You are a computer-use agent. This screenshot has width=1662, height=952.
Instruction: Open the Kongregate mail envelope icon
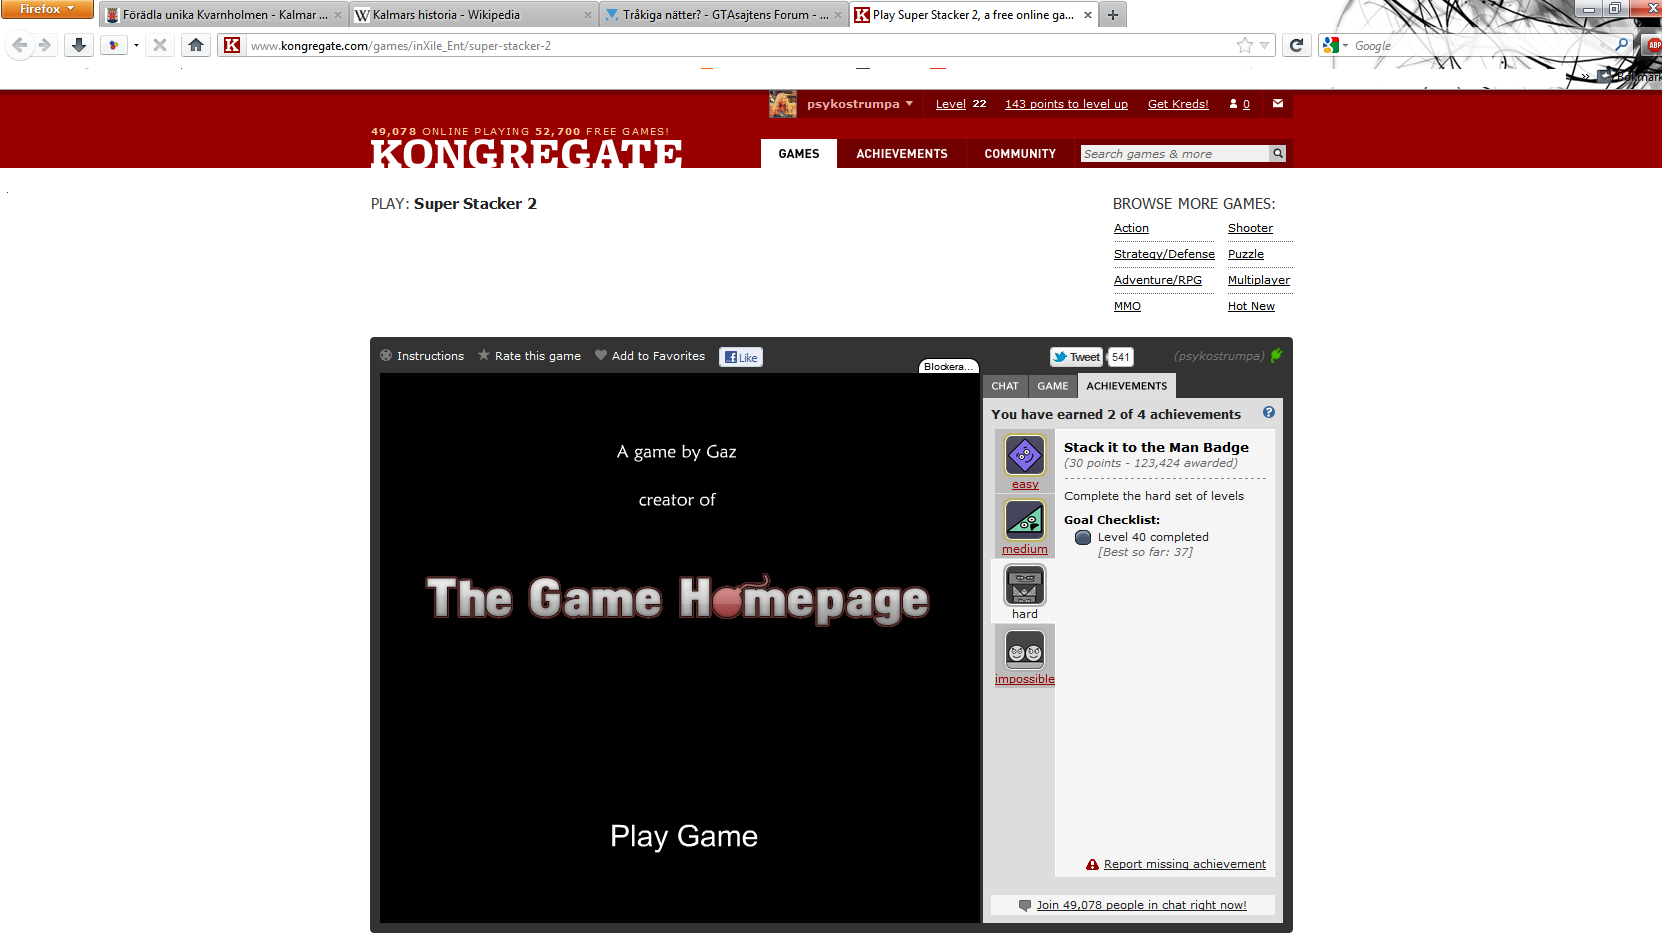(1278, 103)
